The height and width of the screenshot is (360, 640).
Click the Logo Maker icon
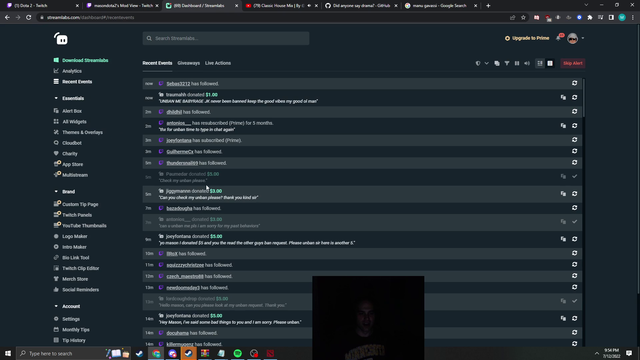[x=56, y=236]
